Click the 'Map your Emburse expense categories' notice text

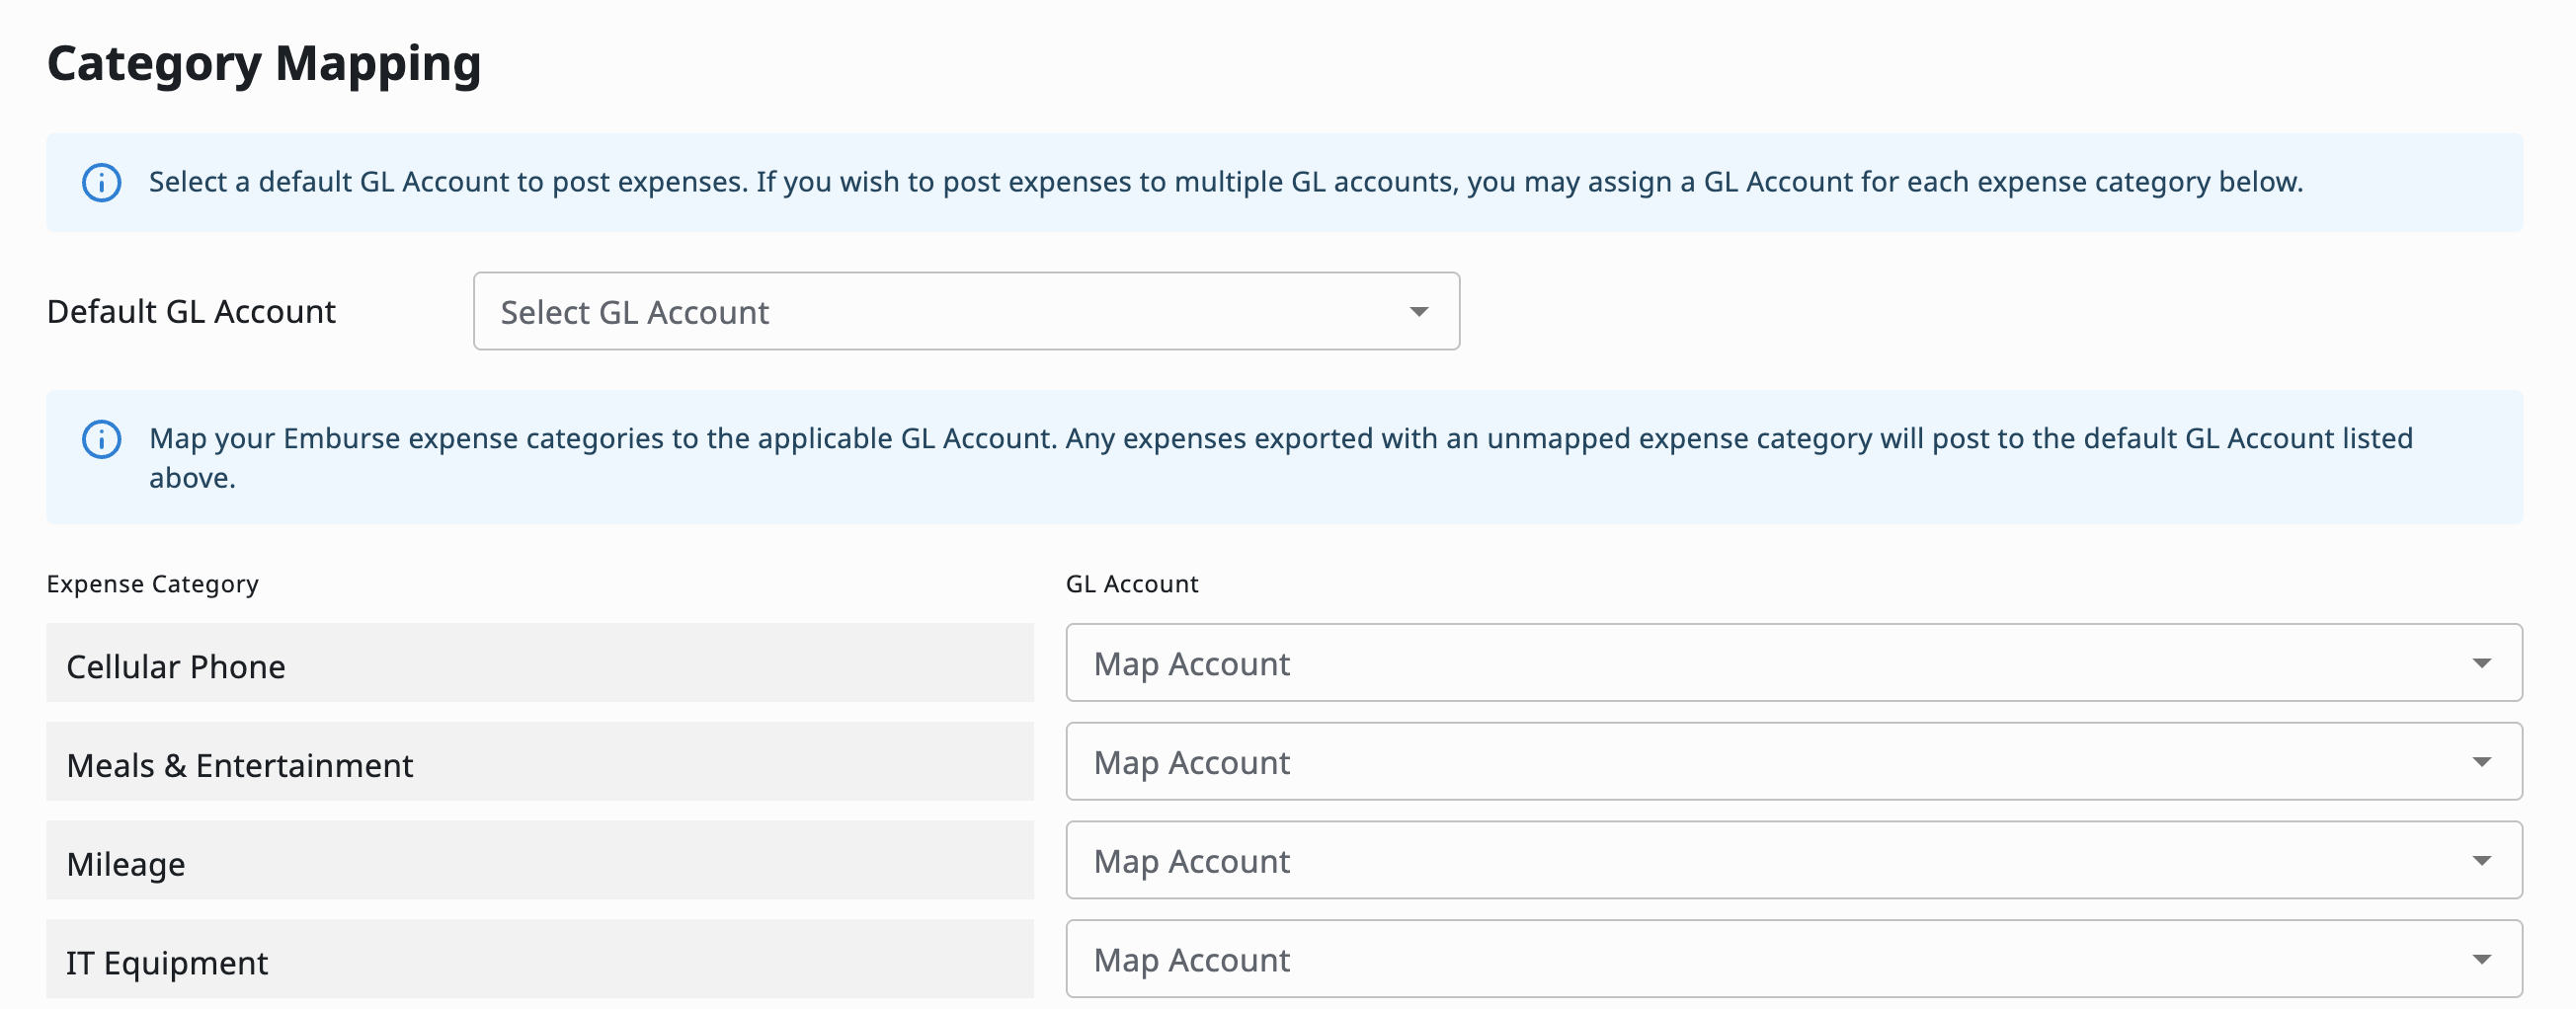pos(1281,458)
